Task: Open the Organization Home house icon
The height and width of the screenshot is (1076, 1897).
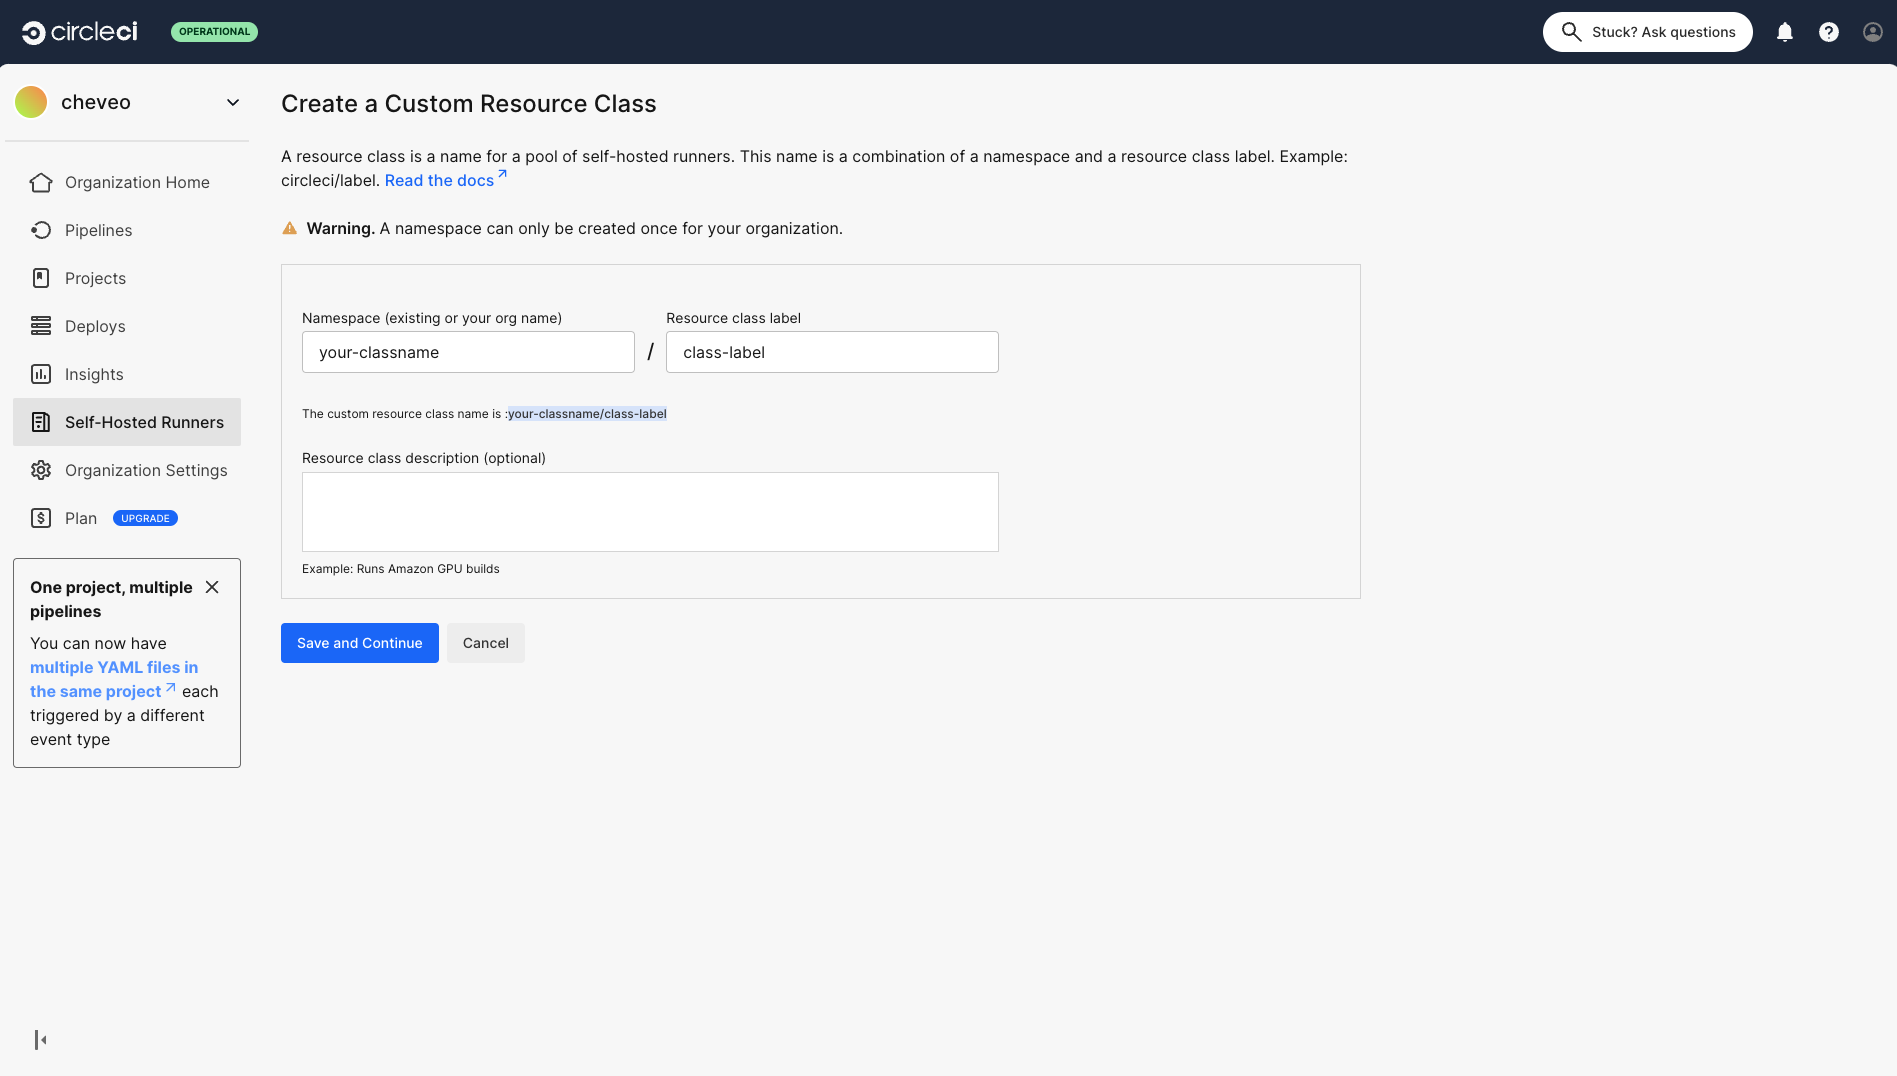Action: click(x=40, y=181)
